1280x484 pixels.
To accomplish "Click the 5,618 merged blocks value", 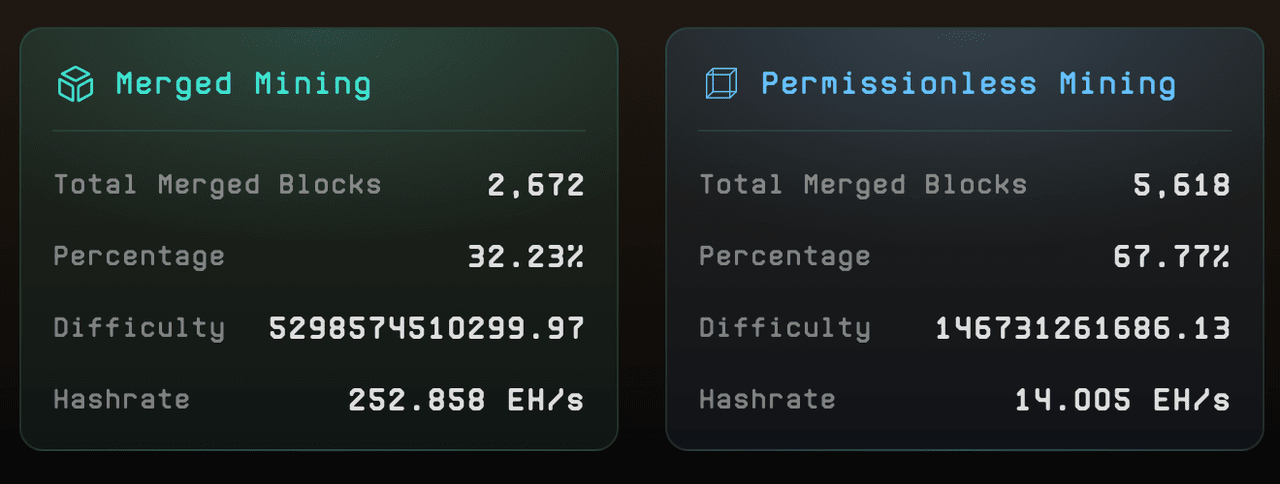I will coord(1182,185).
